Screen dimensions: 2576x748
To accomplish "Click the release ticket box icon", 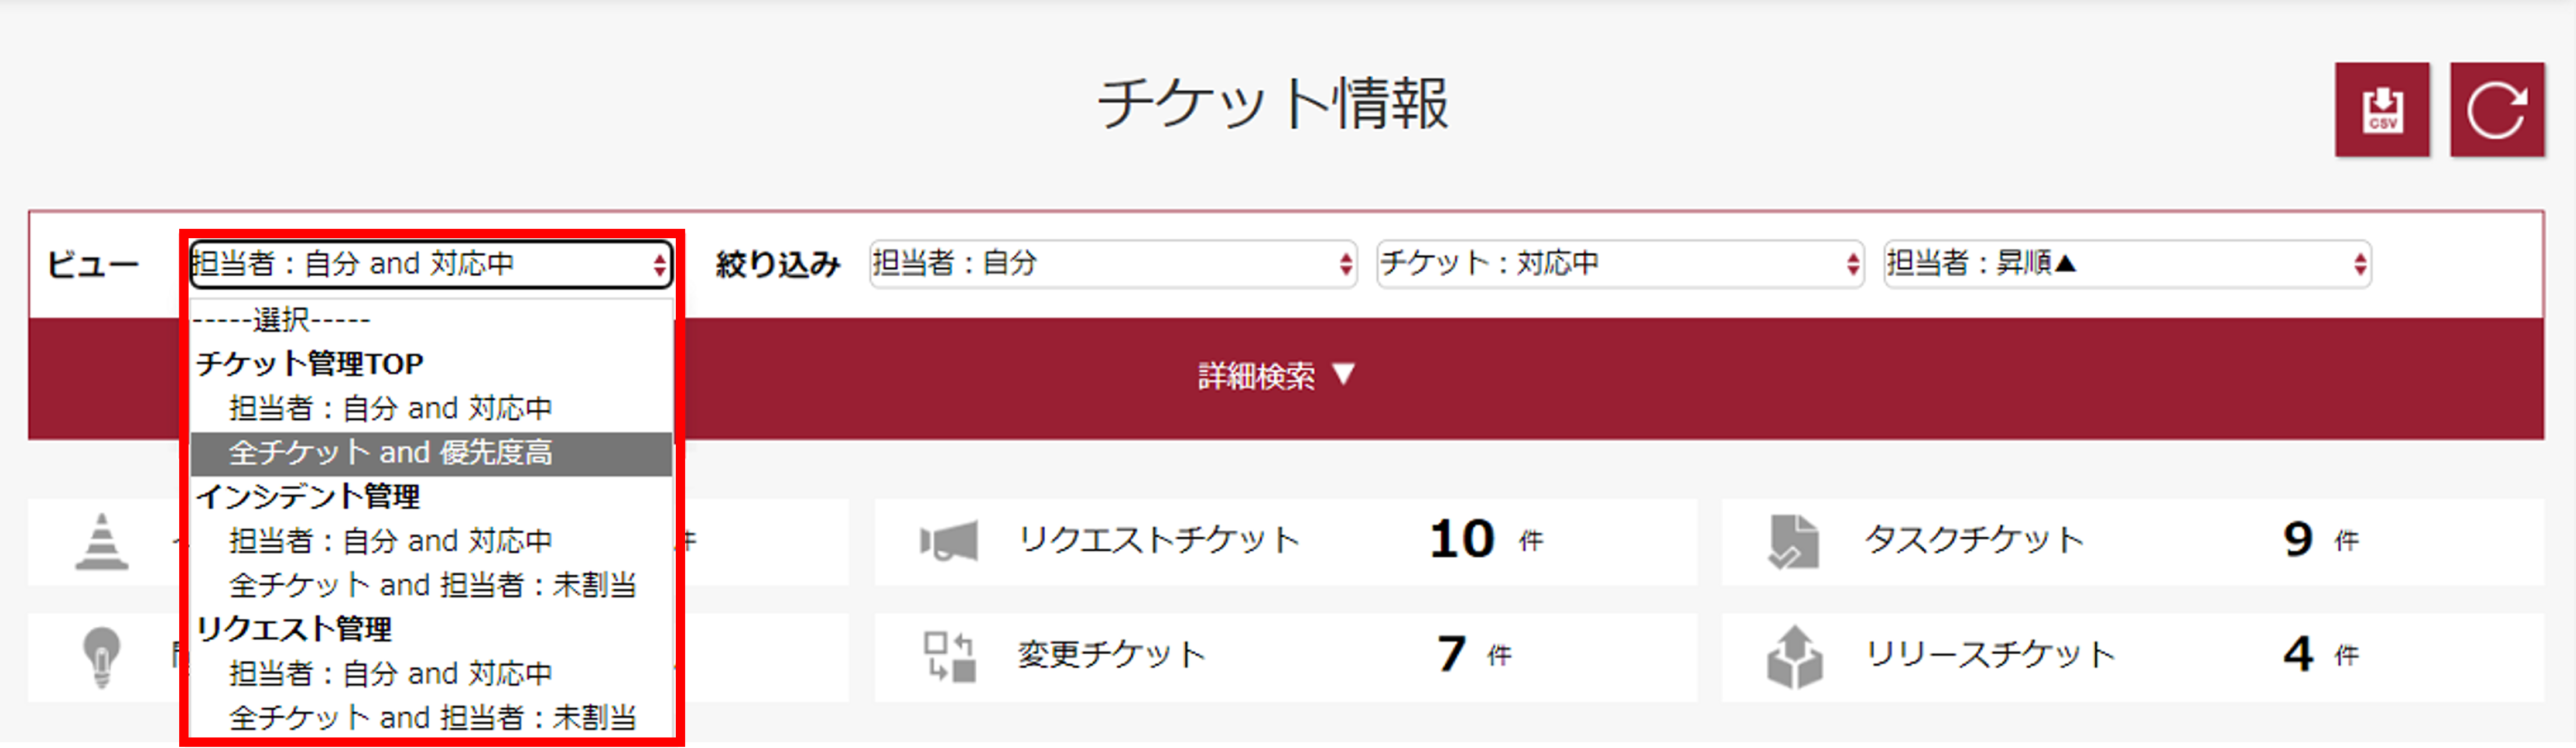I will [x=1794, y=657].
